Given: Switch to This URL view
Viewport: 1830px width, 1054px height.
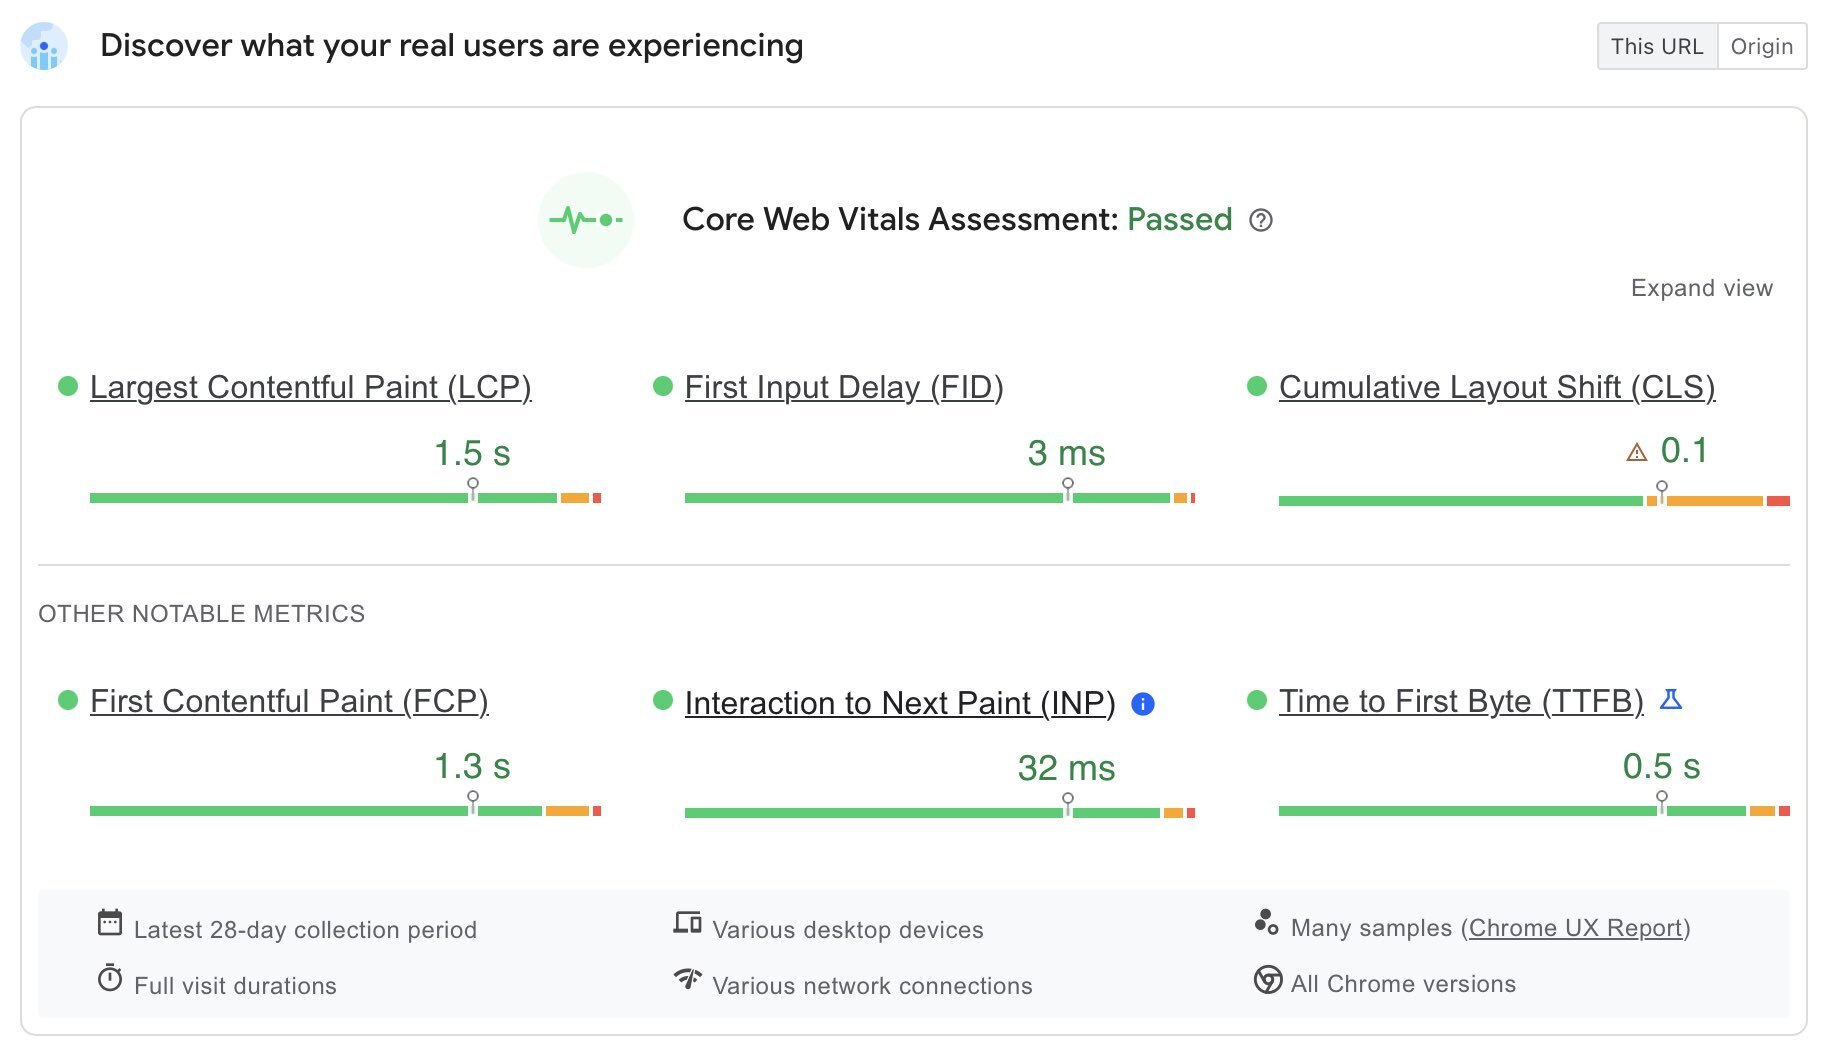Looking at the screenshot, I should click(x=1657, y=47).
